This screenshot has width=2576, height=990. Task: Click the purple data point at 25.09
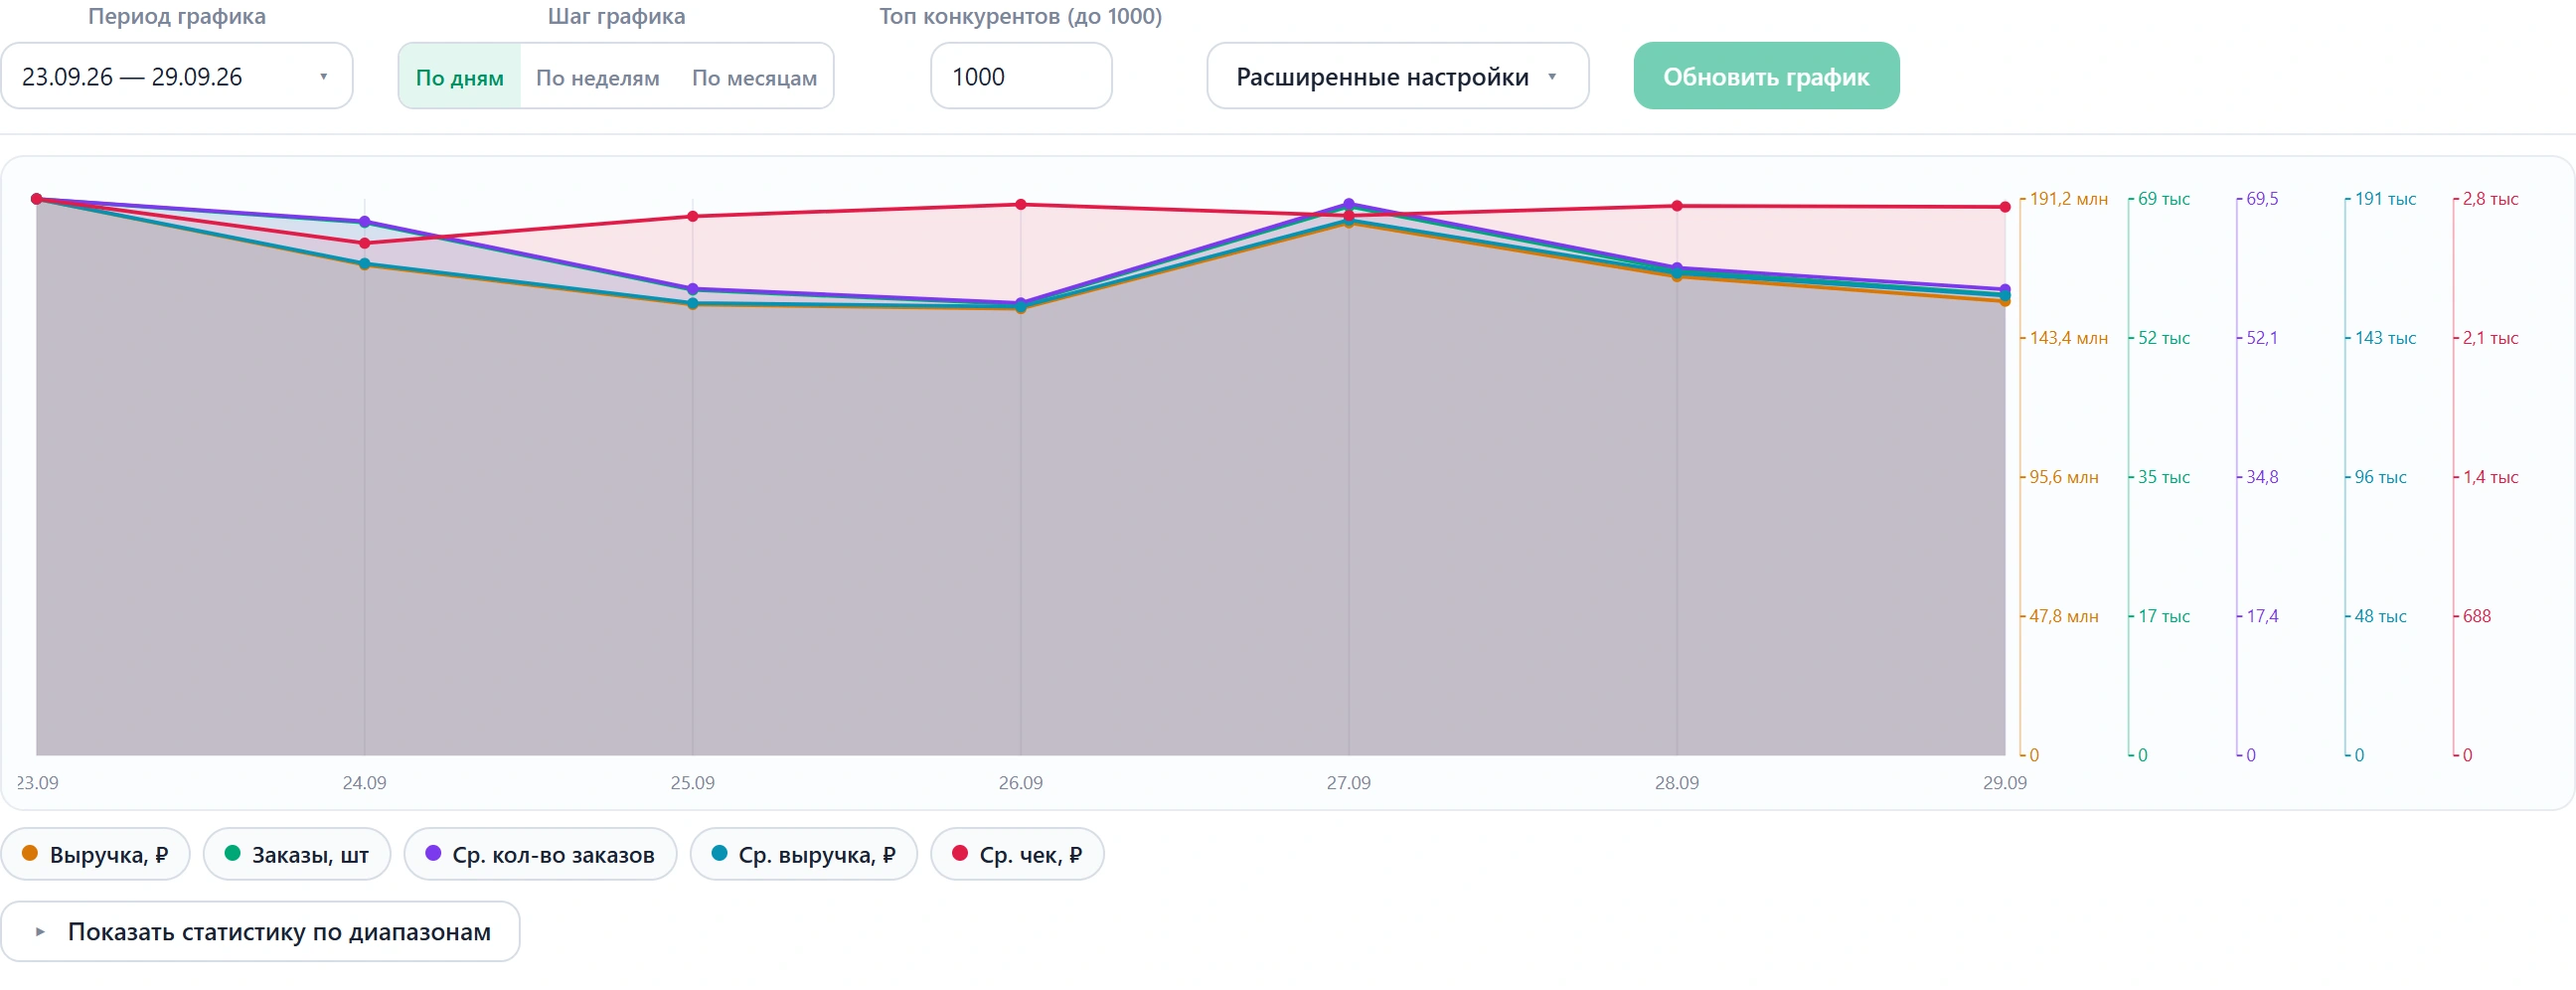coord(693,290)
